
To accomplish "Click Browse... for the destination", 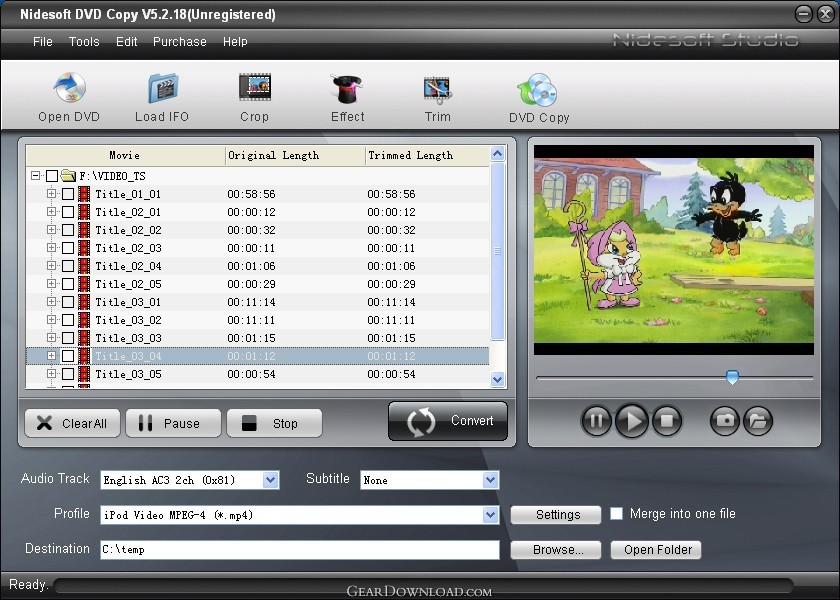I will click(x=556, y=550).
